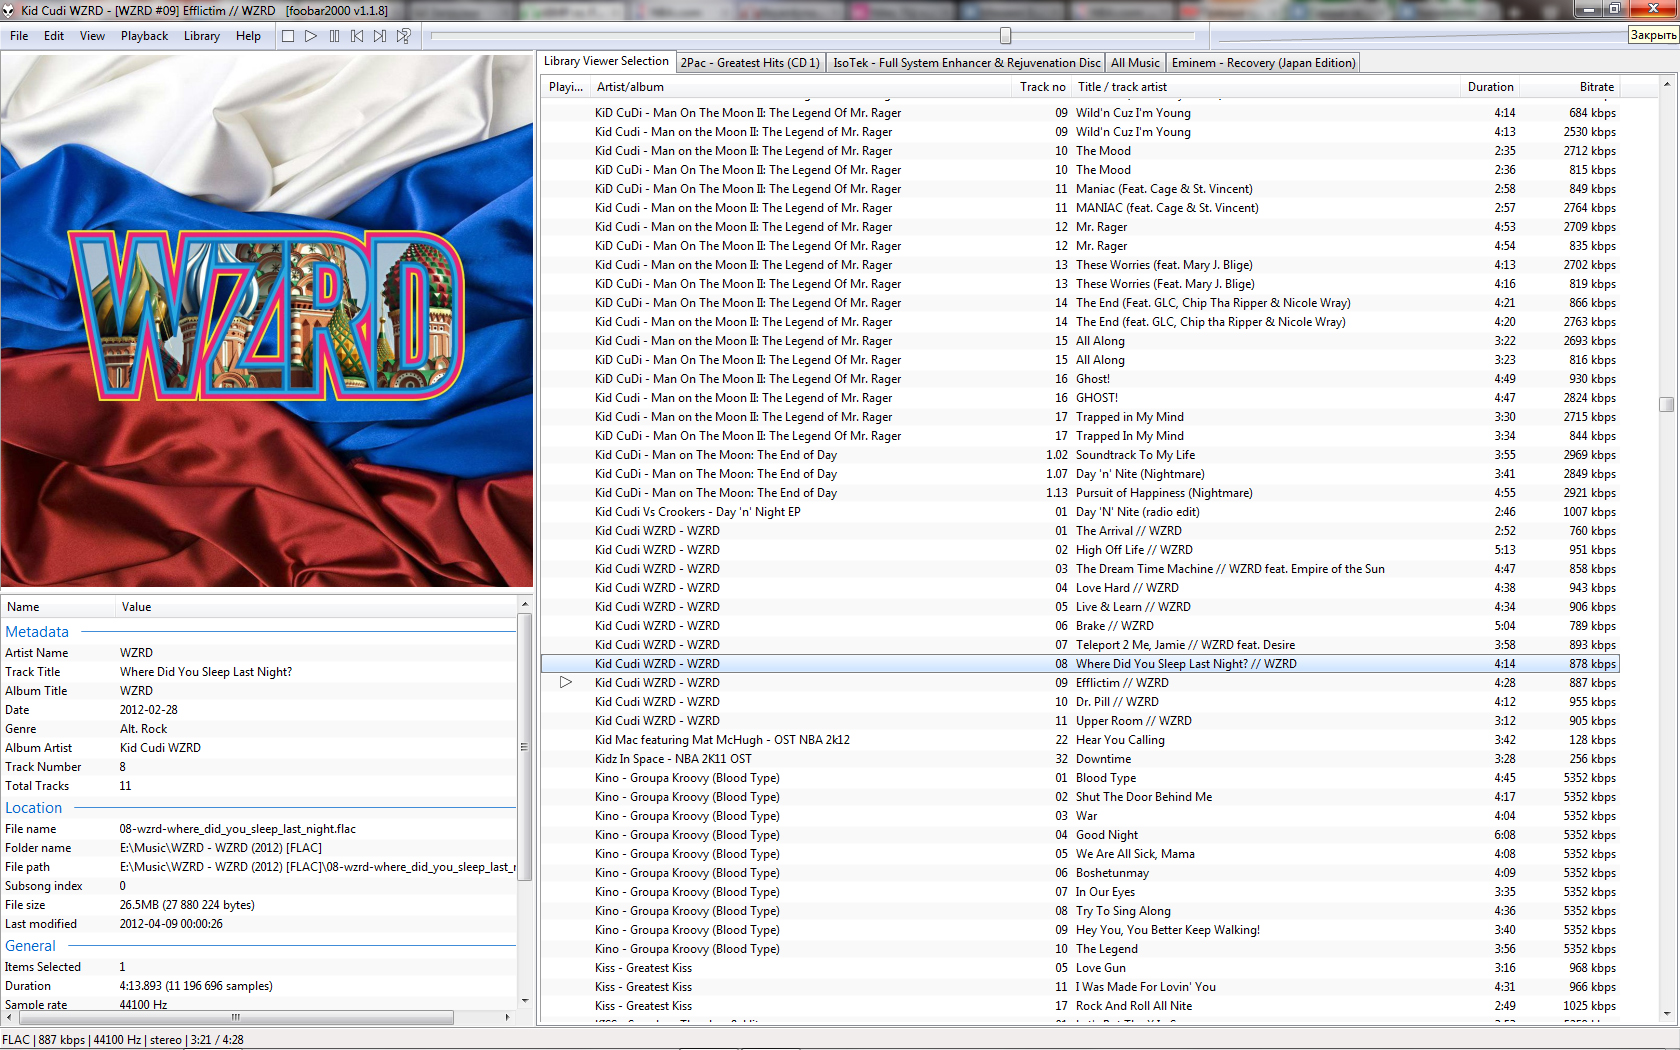Click the properties horizontal scrollbar thumb
Screen dimensions: 1680x1050
235,1017
